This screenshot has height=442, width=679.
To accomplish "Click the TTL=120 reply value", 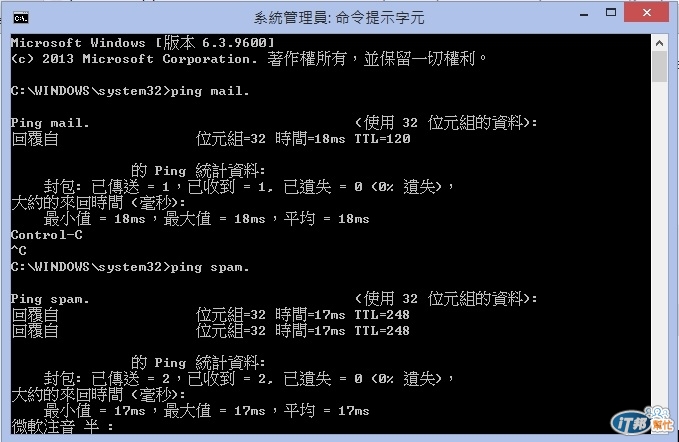I will click(x=382, y=139).
